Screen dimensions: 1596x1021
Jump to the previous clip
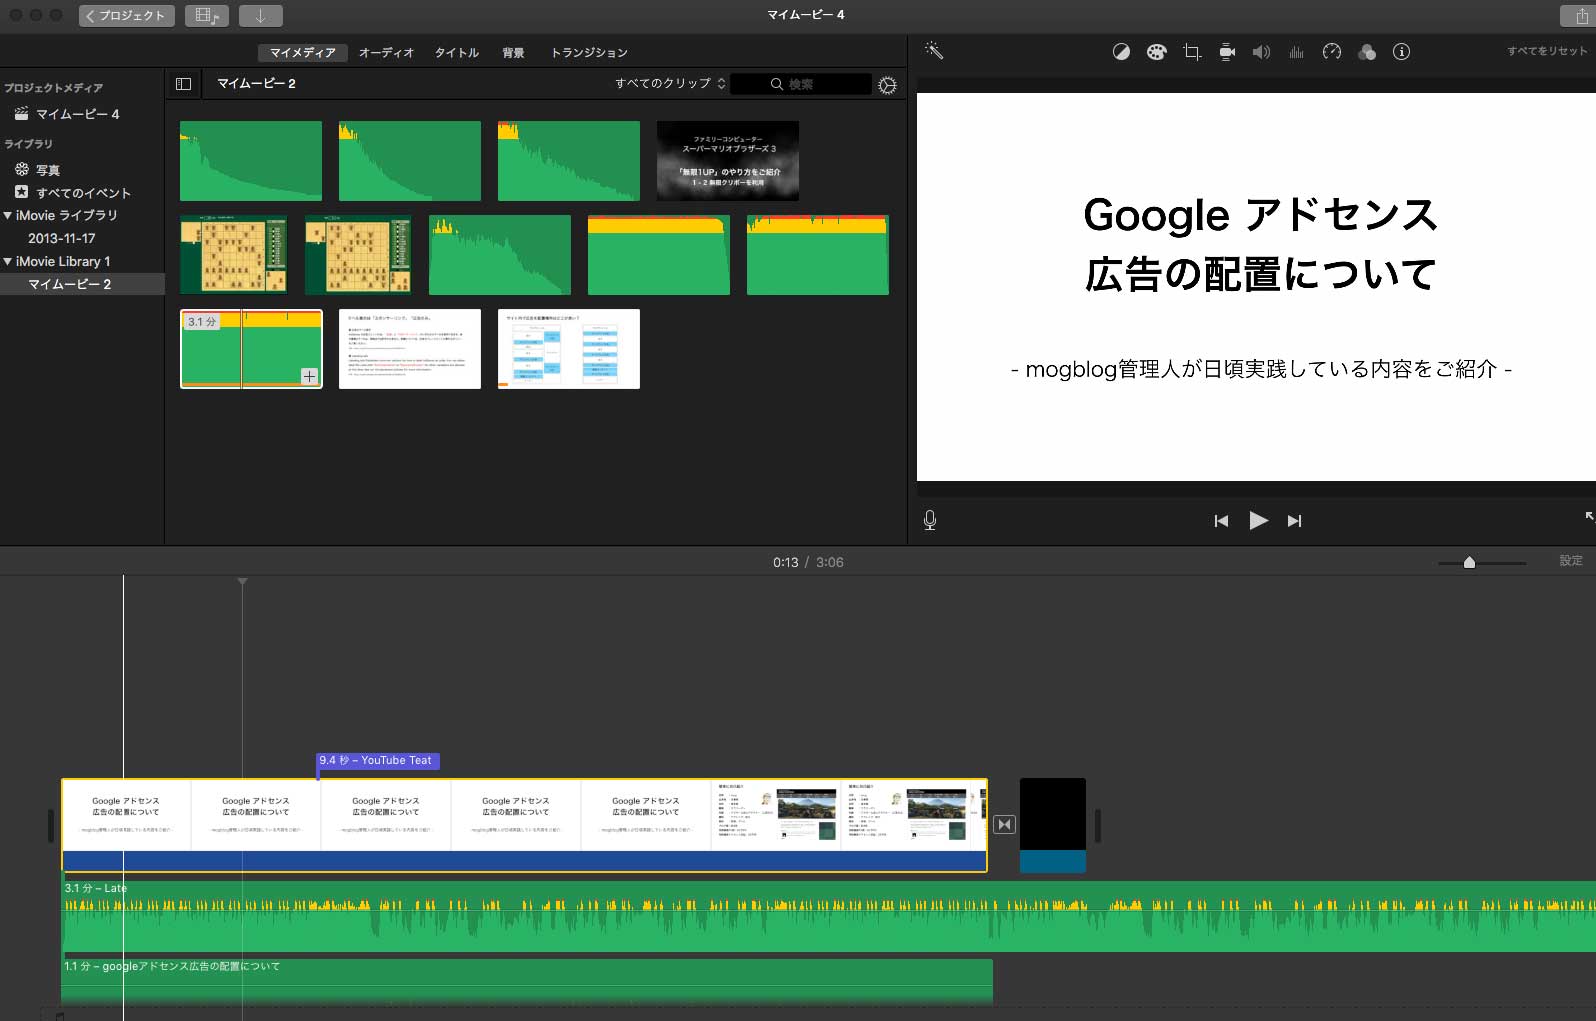point(1221,521)
